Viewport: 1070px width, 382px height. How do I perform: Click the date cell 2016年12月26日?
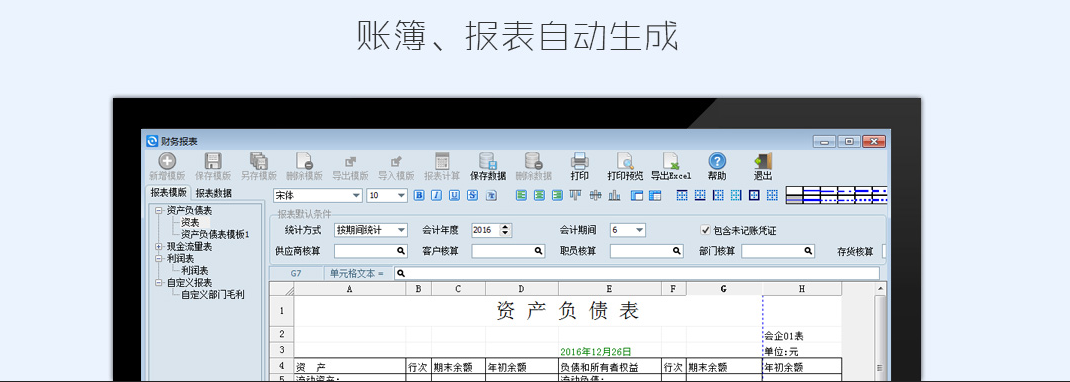(595, 352)
